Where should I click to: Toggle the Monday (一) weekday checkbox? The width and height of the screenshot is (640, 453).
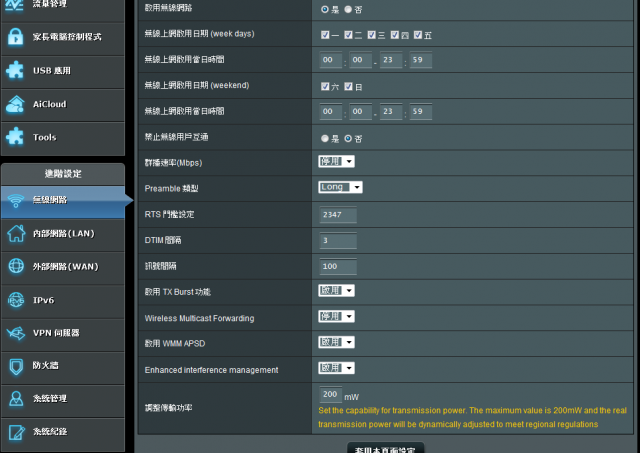point(325,35)
